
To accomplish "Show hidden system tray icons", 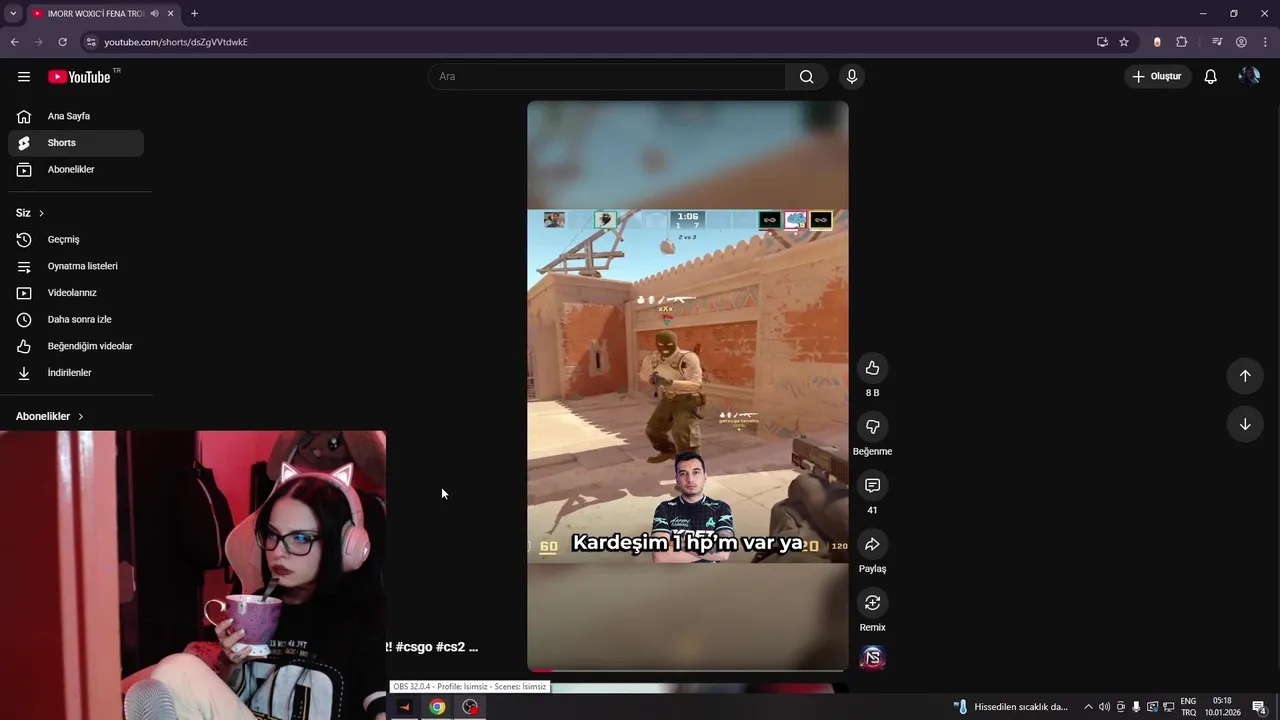I will point(1088,707).
